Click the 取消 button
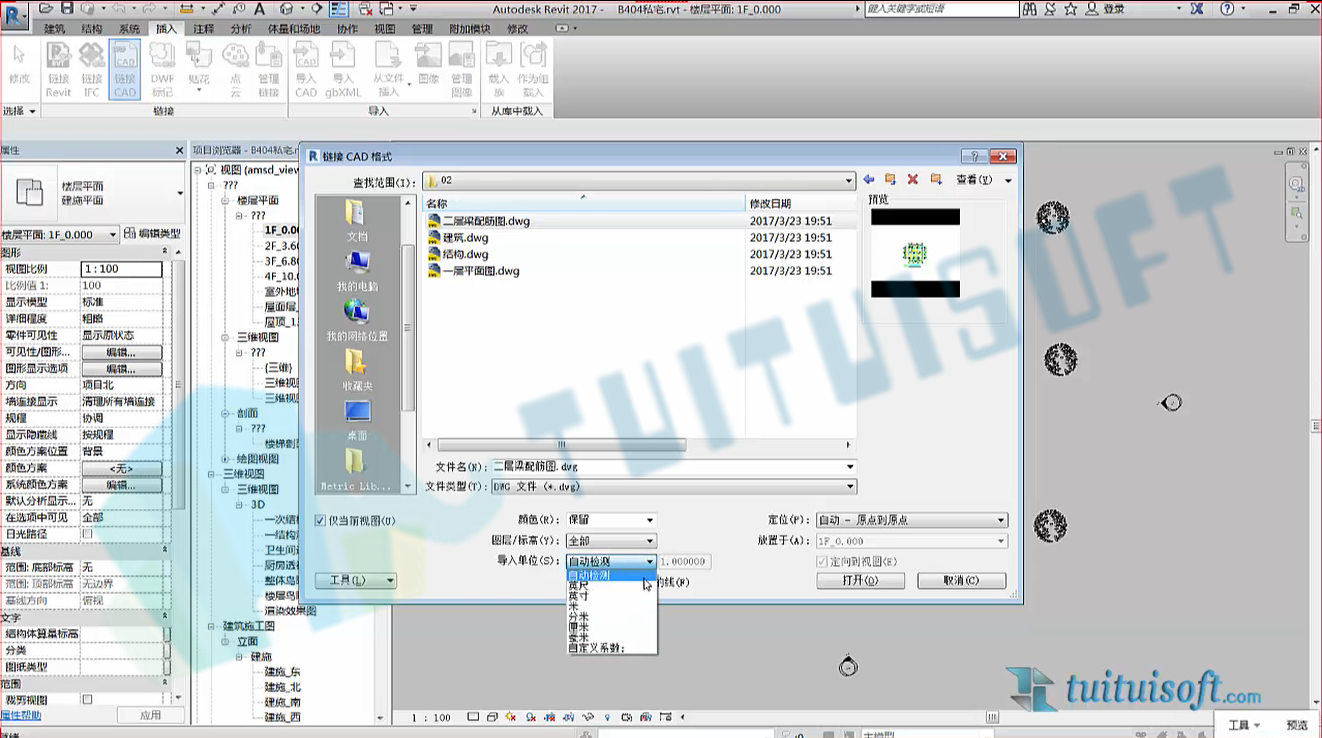Image resolution: width=1322 pixels, height=738 pixels. (961, 581)
